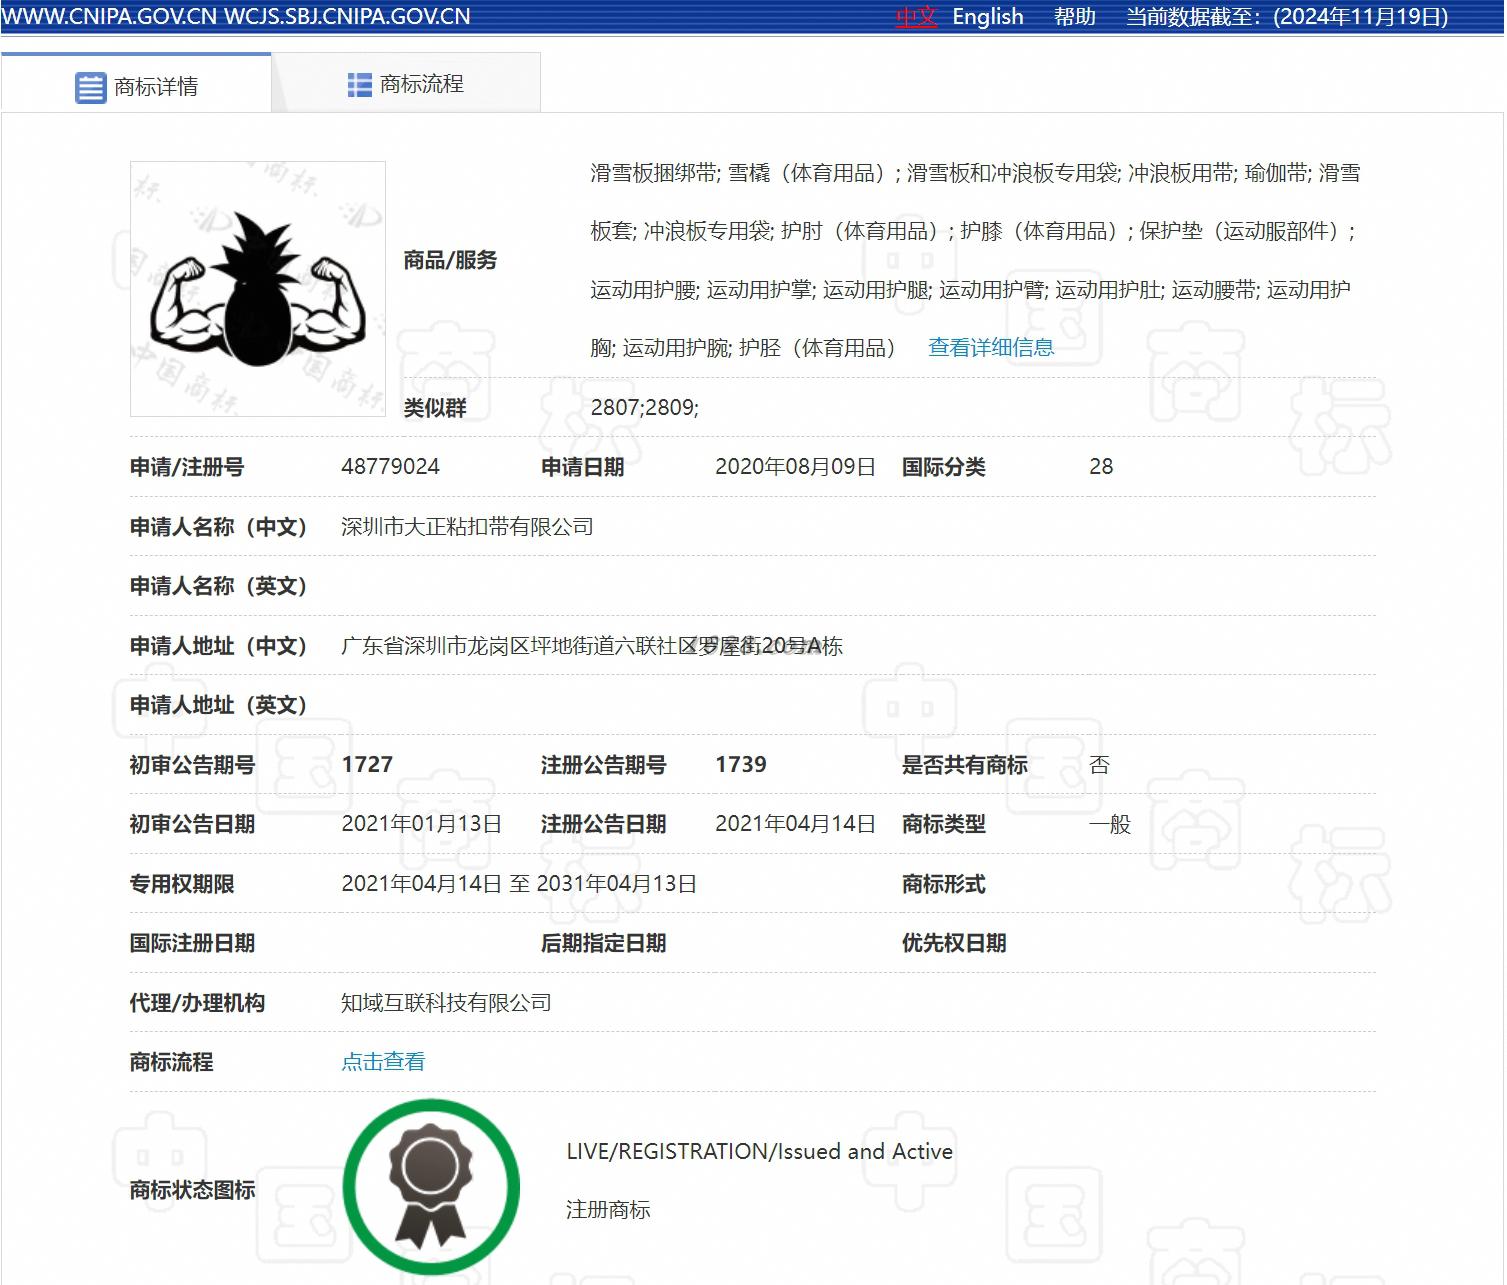This screenshot has height=1285, width=1507.
Task: Select registration announcement issue 1739
Action: pyautogui.click(x=741, y=765)
